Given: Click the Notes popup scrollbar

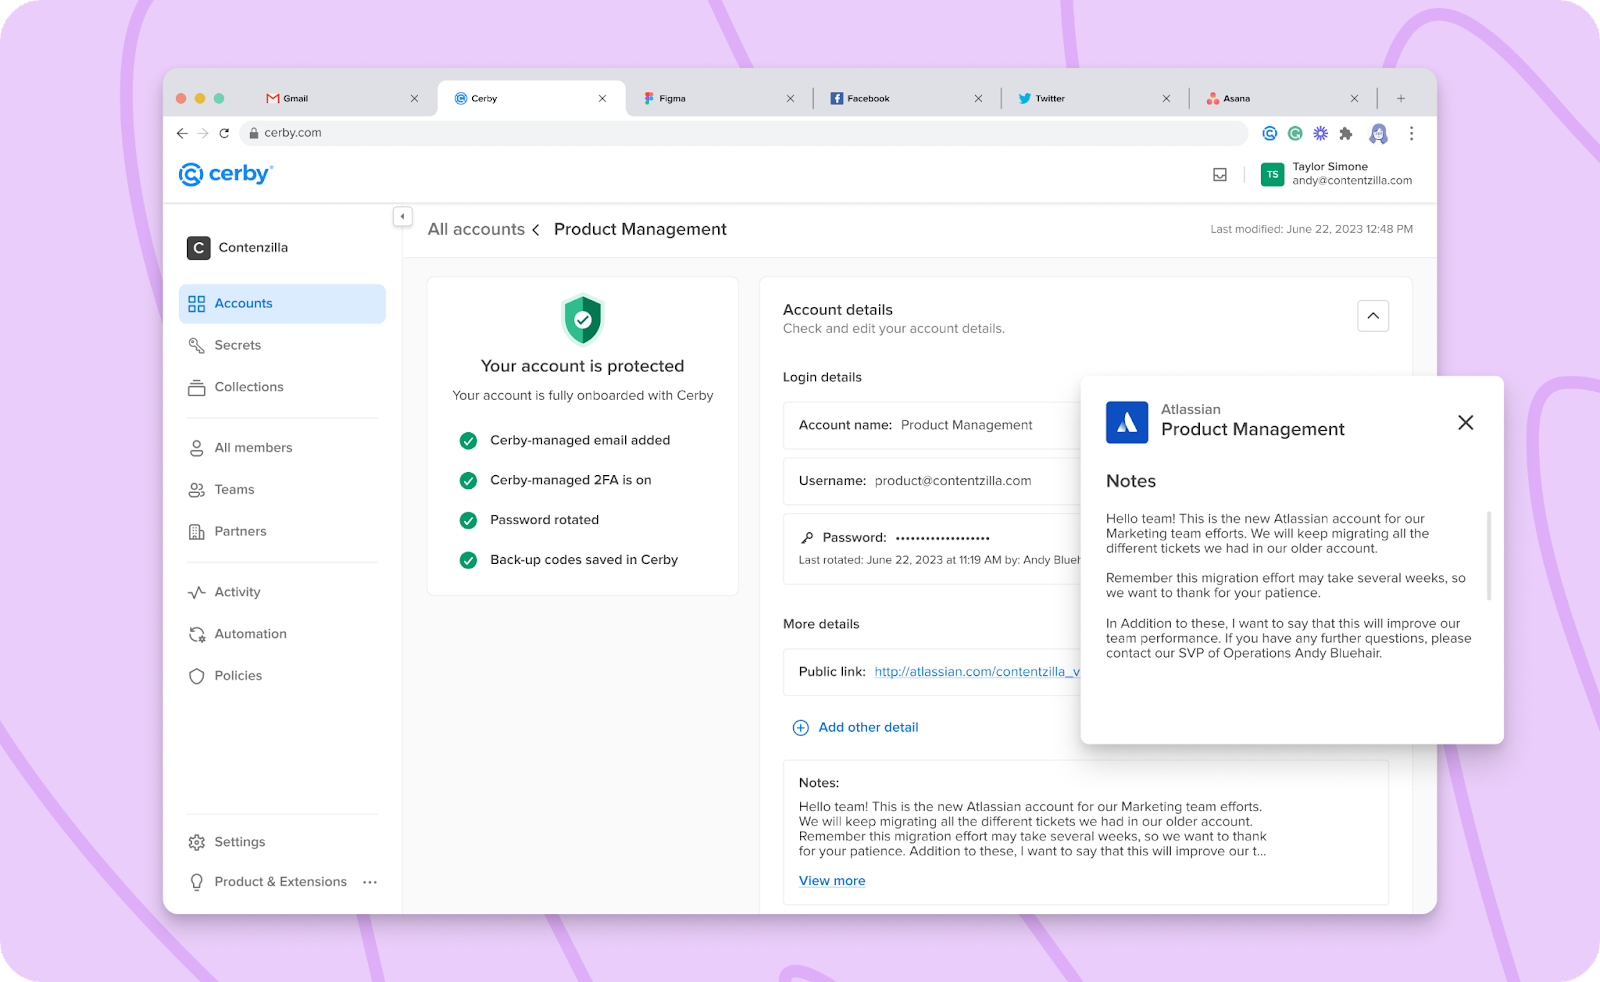Looking at the screenshot, I should (x=1489, y=556).
